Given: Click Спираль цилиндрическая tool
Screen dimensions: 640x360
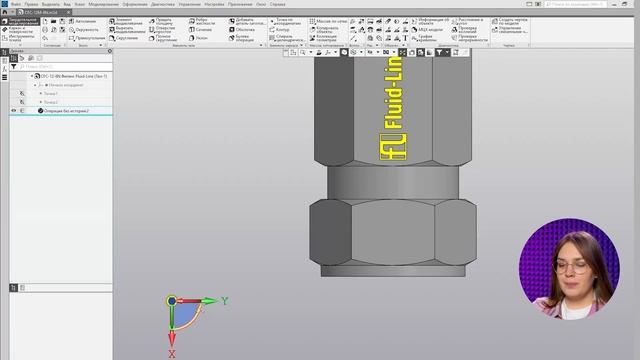Looking at the screenshot, I should tap(287, 38).
